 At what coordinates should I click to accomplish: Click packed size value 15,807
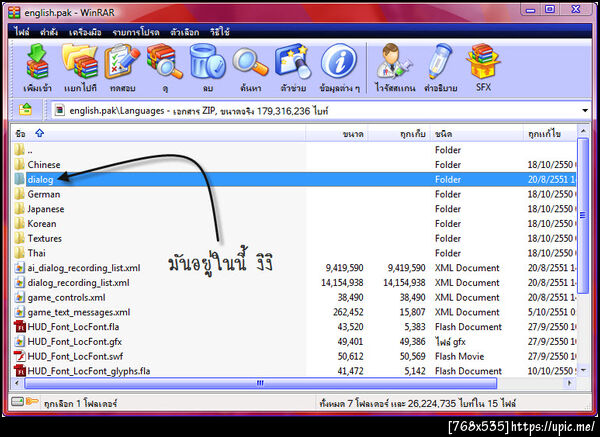click(412, 312)
